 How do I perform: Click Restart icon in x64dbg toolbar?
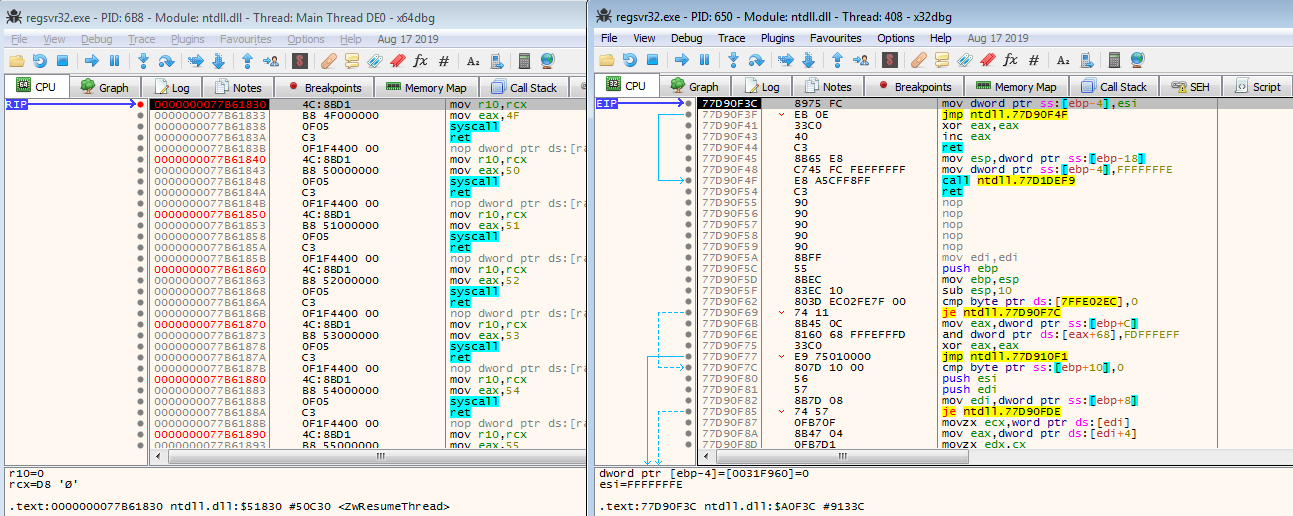[x=40, y=60]
